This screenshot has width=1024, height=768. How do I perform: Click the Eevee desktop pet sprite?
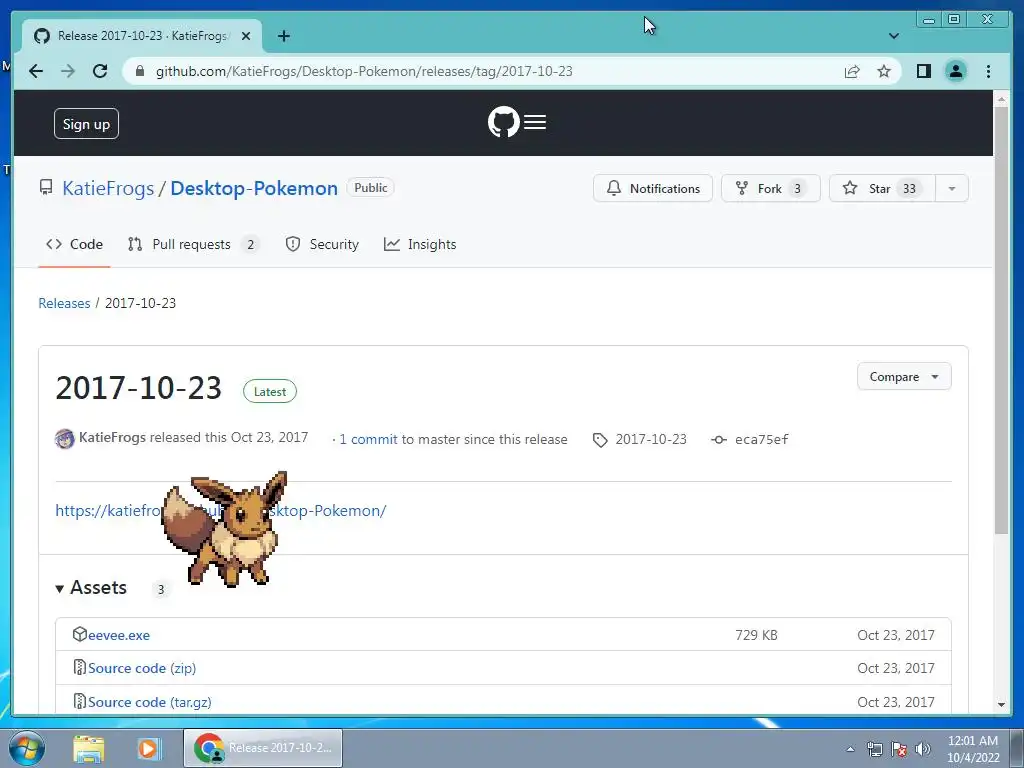(x=226, y=529)
